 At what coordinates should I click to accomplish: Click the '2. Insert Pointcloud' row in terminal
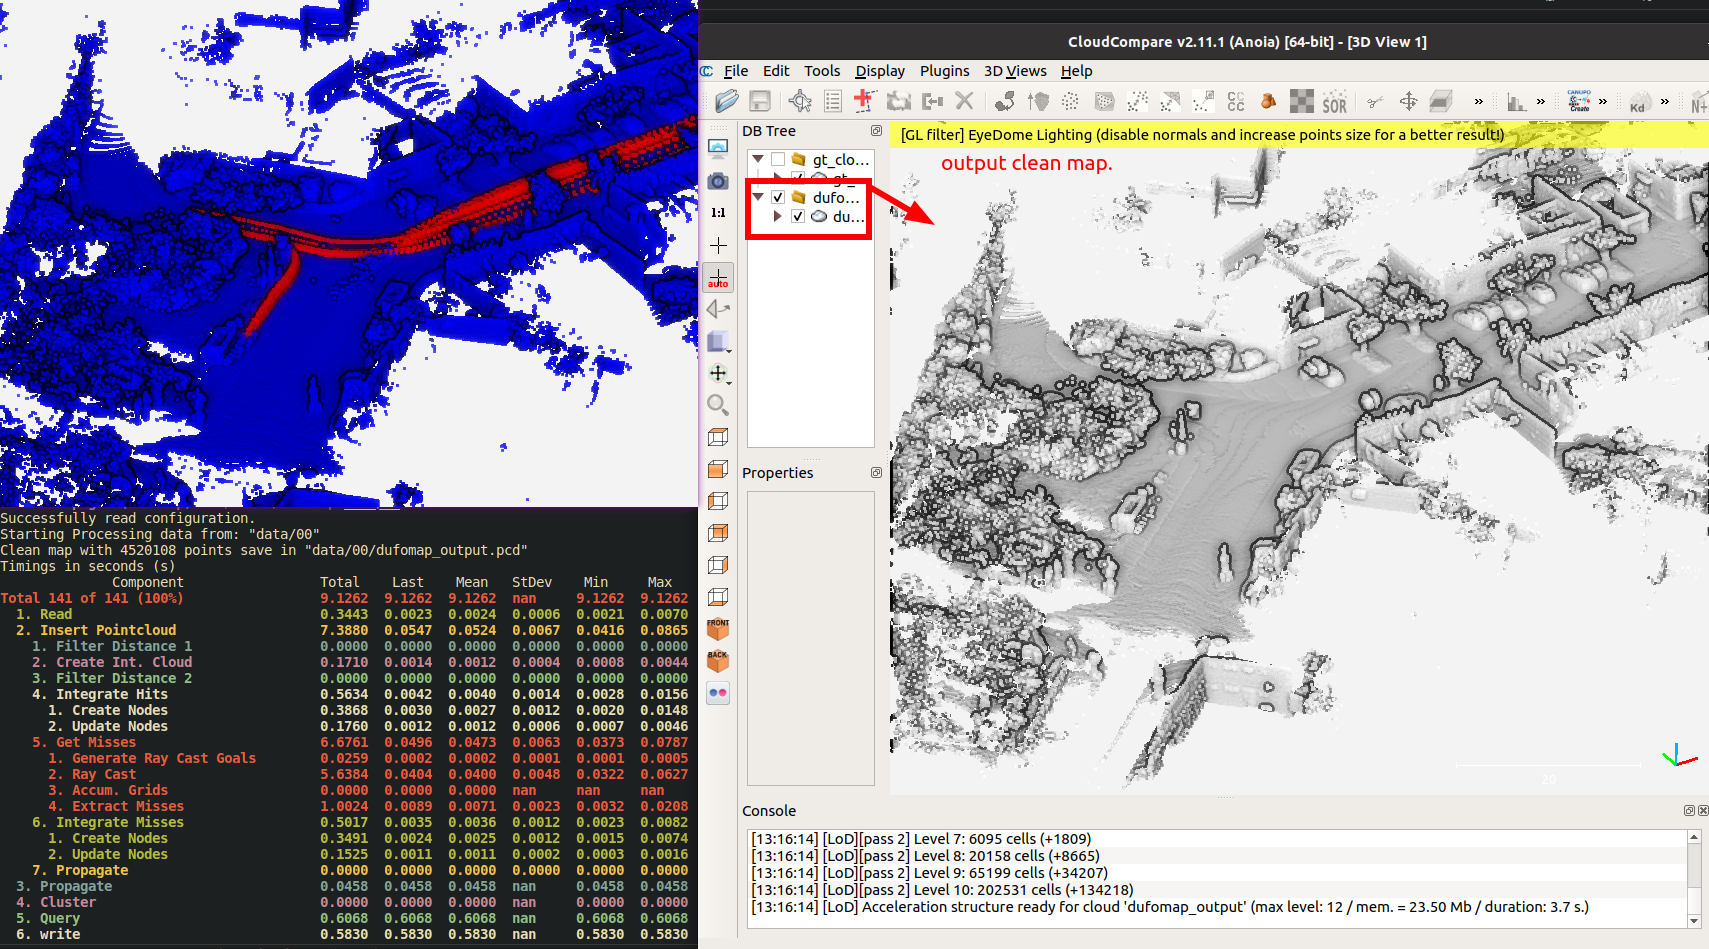(x=344, y=630)
